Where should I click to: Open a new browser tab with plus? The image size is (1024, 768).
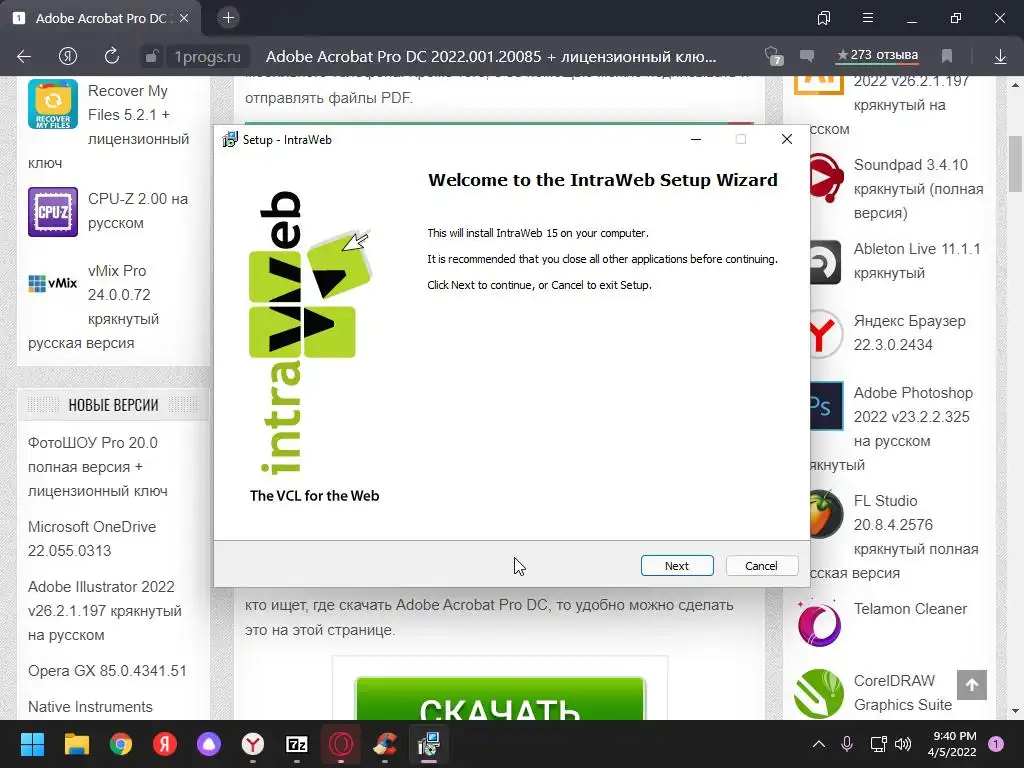pos(229,18)
